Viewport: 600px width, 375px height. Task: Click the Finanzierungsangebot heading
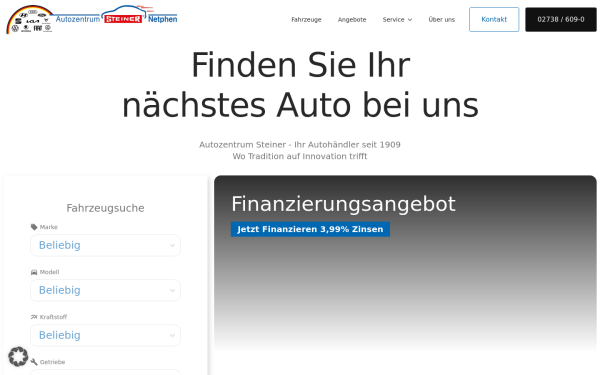coord(343,204)
